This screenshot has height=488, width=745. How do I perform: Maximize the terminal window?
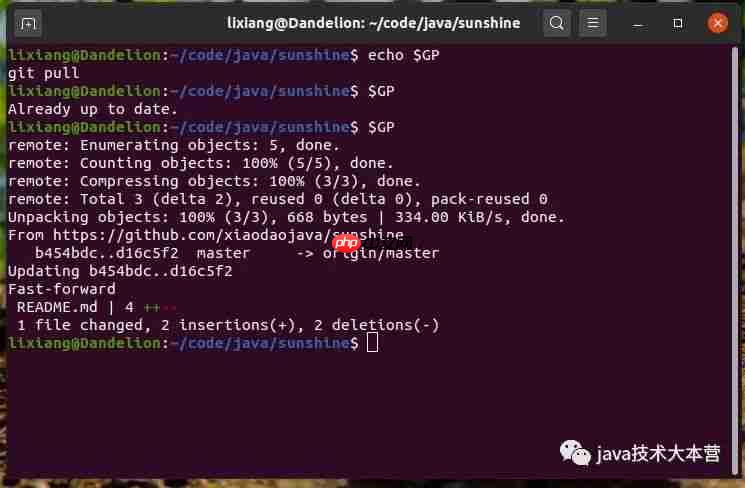678,23
